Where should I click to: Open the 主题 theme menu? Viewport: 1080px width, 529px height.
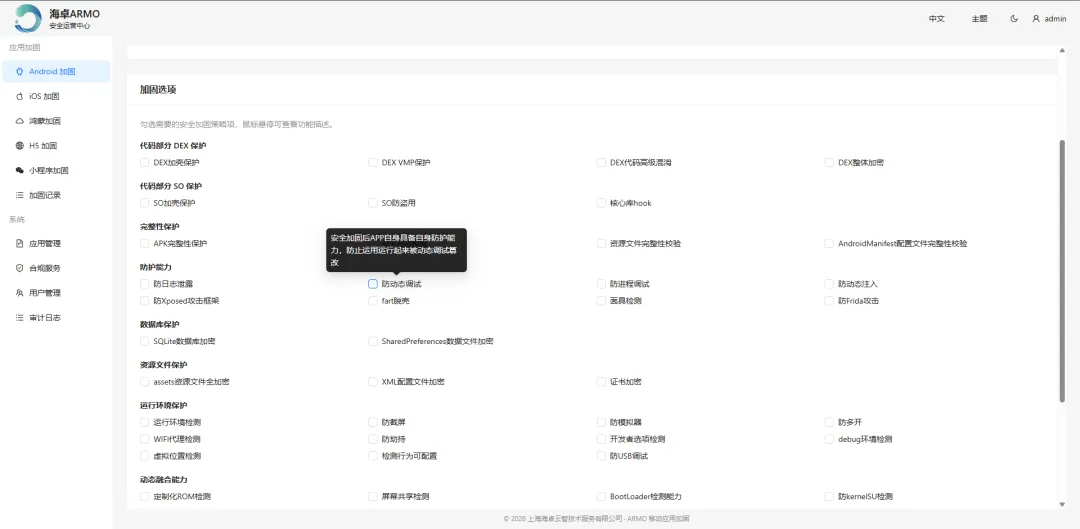click(x=979, y=19)
